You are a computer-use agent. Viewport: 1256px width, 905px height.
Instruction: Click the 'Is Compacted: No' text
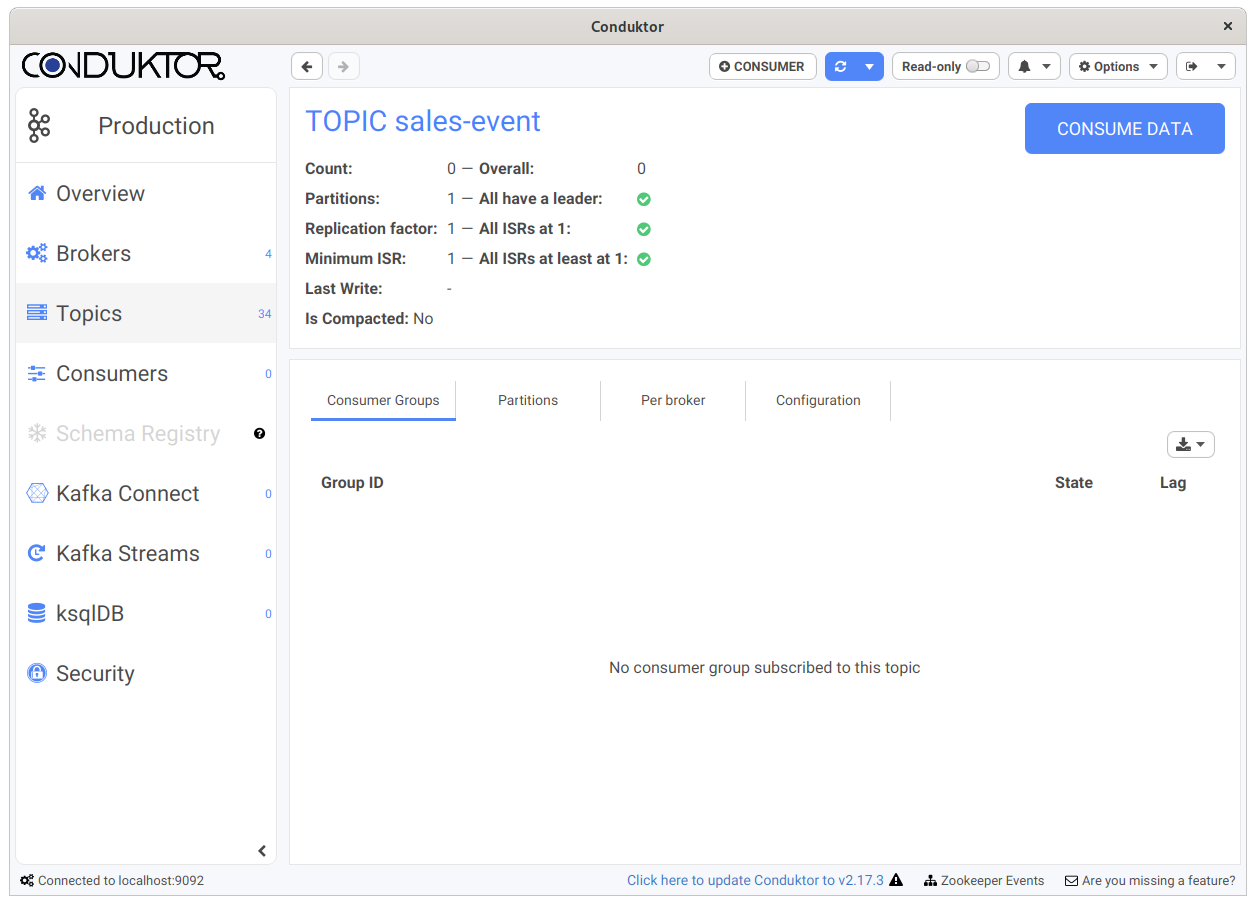369,319
